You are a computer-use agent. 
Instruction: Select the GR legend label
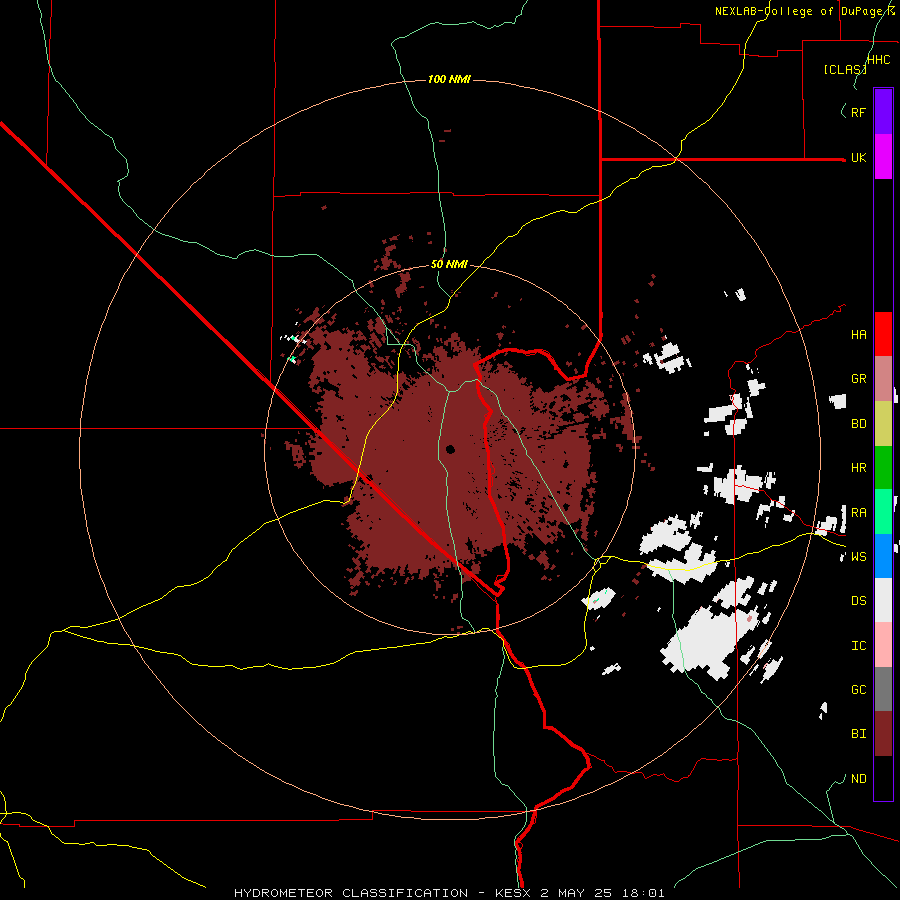coord(858,379)
